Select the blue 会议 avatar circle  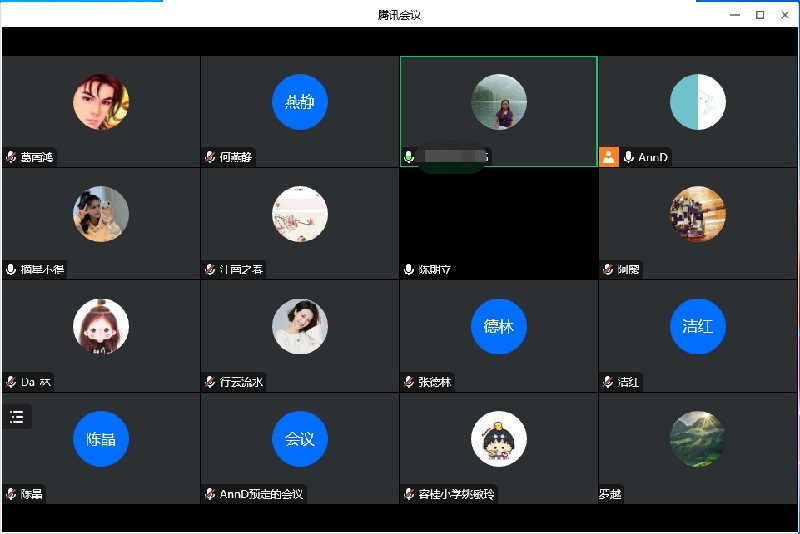pos(300,439)
